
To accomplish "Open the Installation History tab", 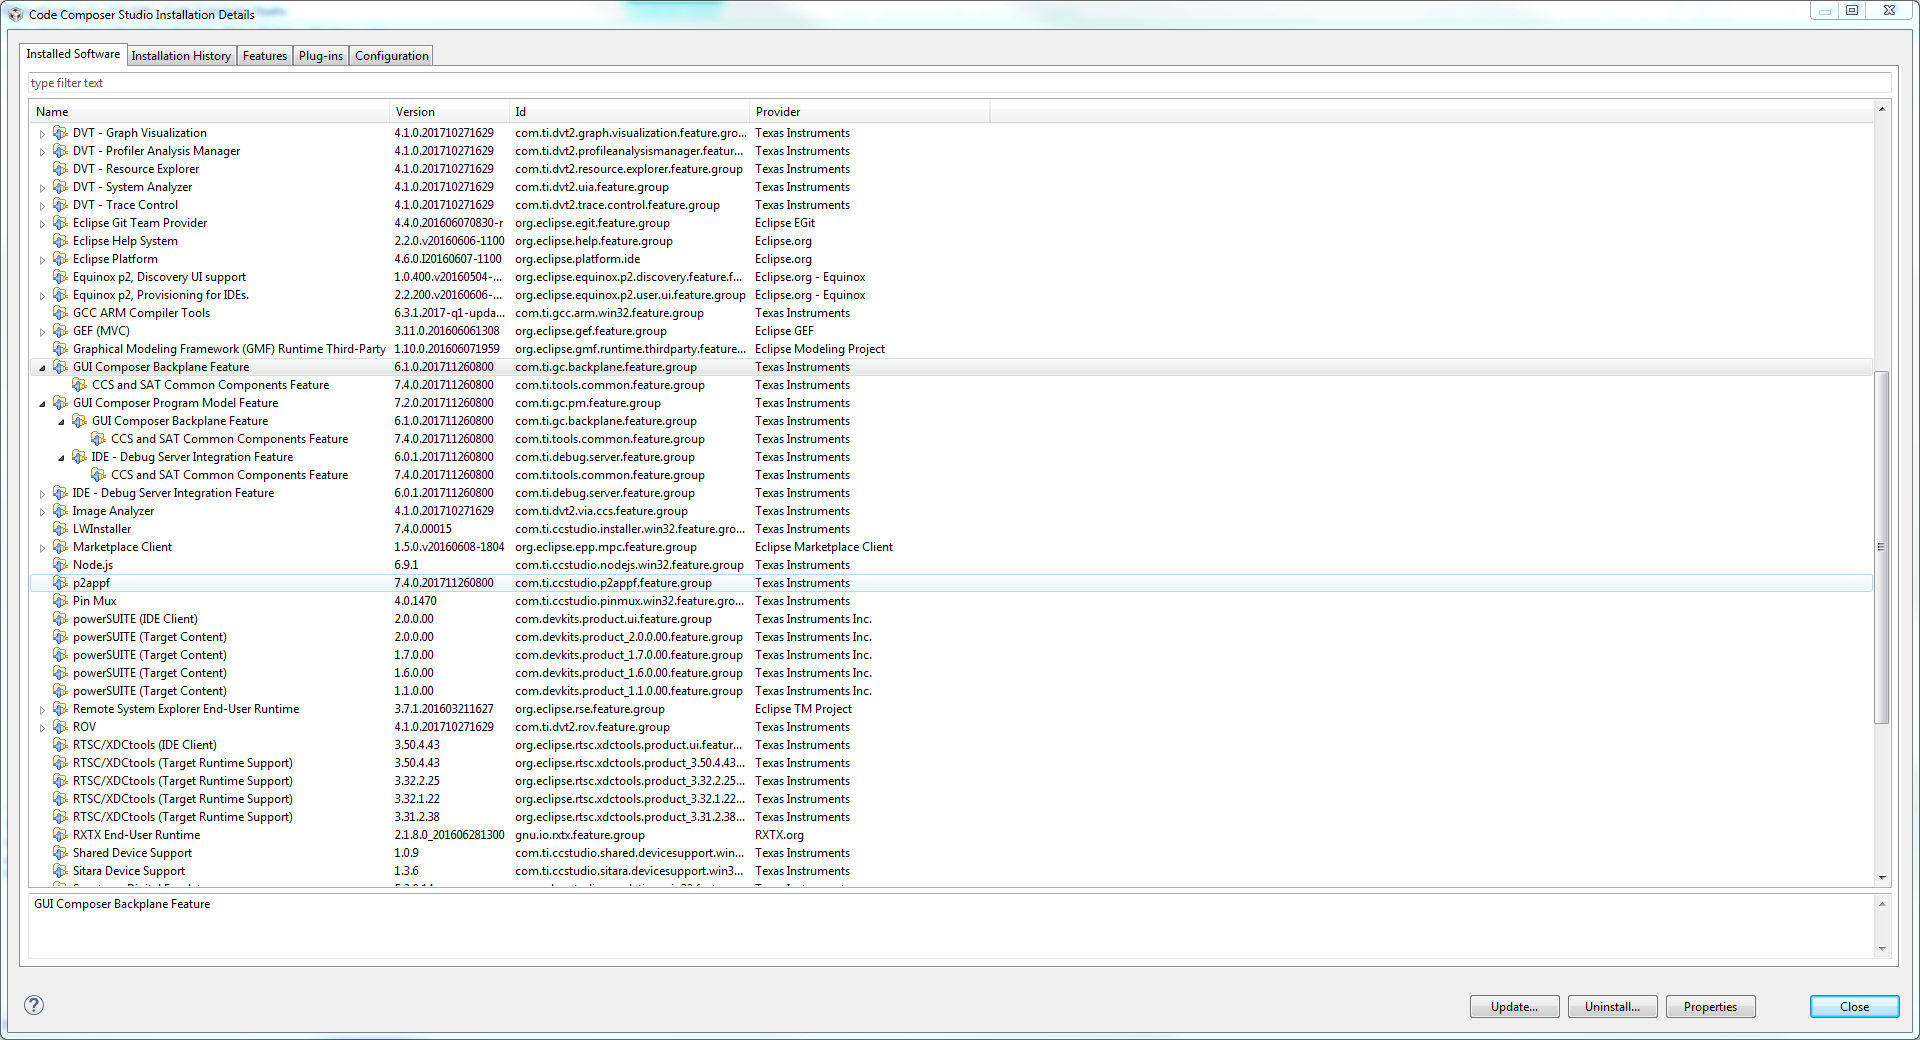I will [x=181, y=56].
